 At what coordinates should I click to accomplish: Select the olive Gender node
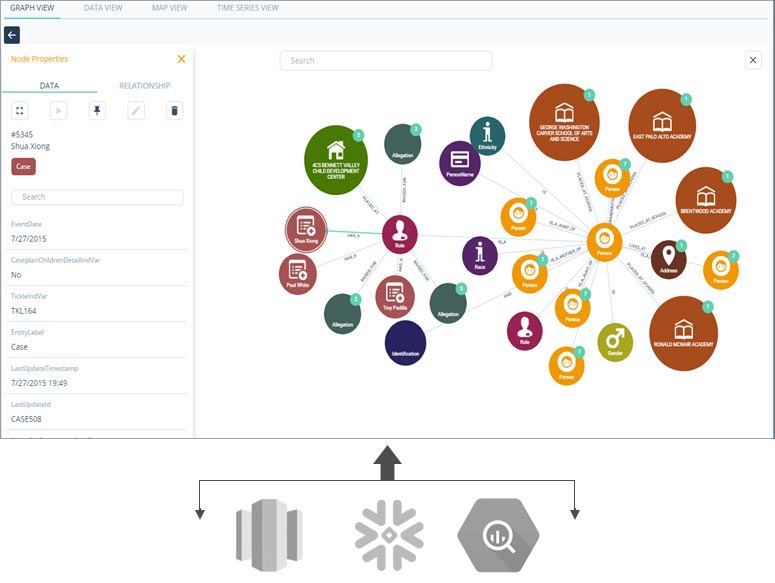pos(615,342)
